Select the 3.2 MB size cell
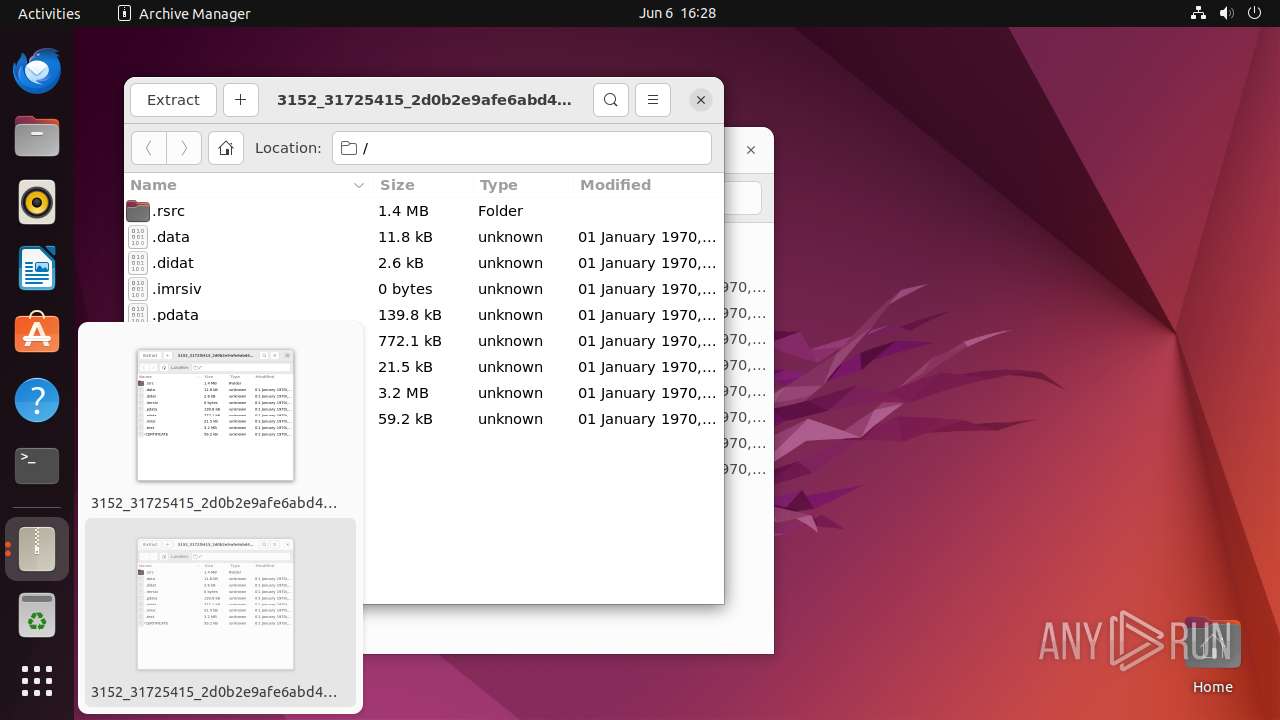The width and height of the screenshot is (1280, 720). [x=403, y=393]
